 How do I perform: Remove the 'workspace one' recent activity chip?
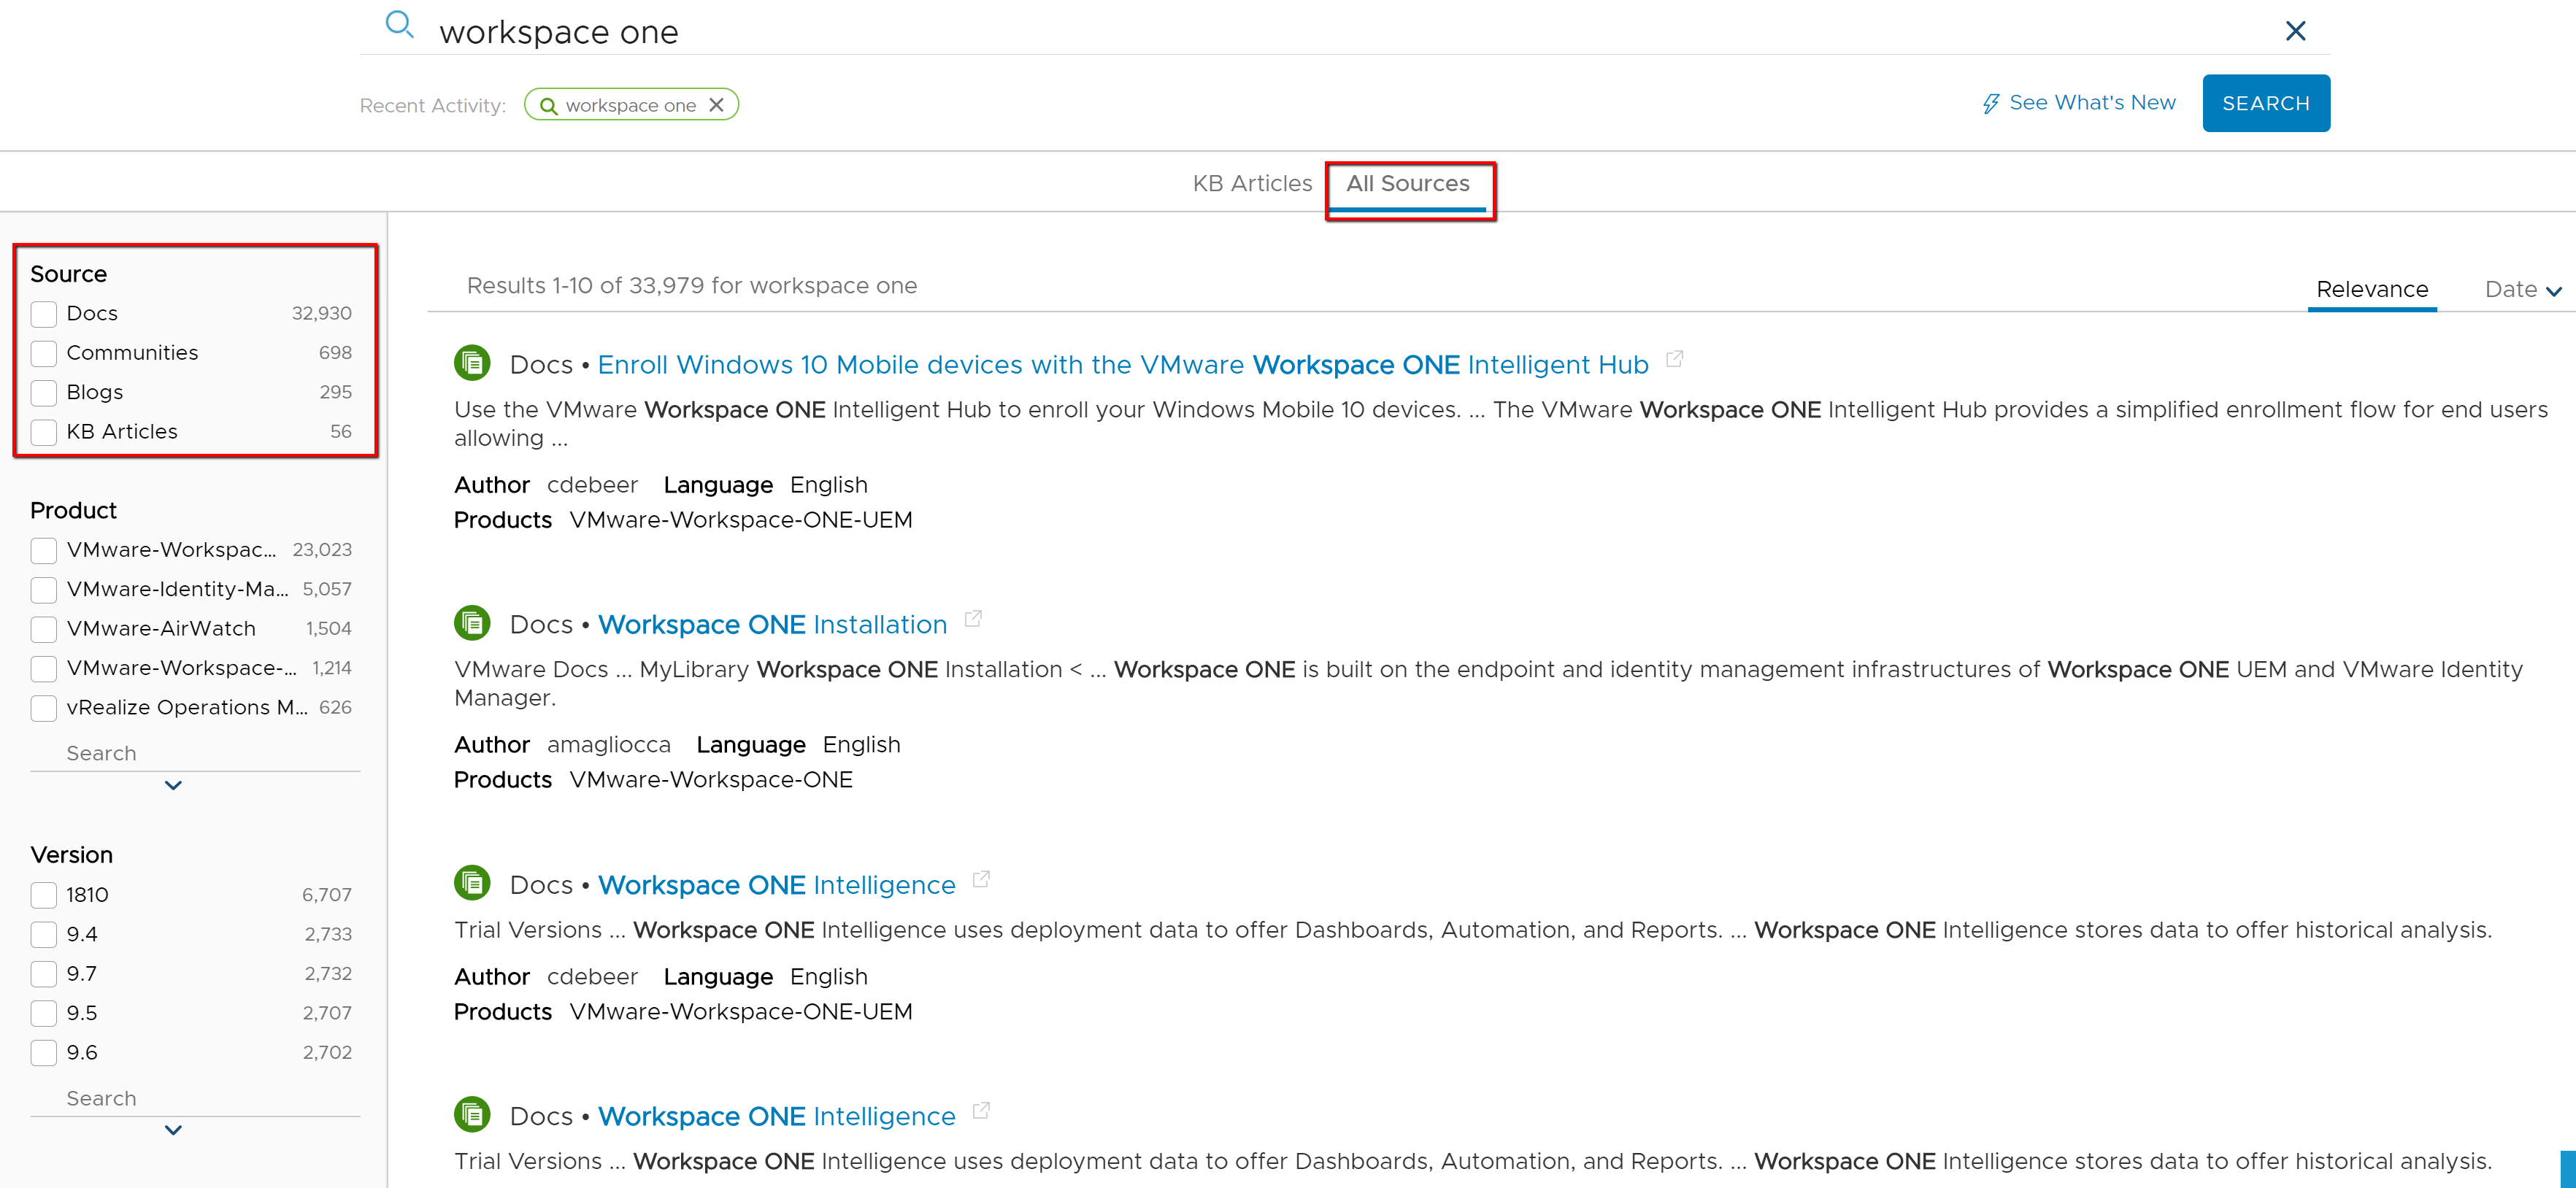[x=716, y=105]
